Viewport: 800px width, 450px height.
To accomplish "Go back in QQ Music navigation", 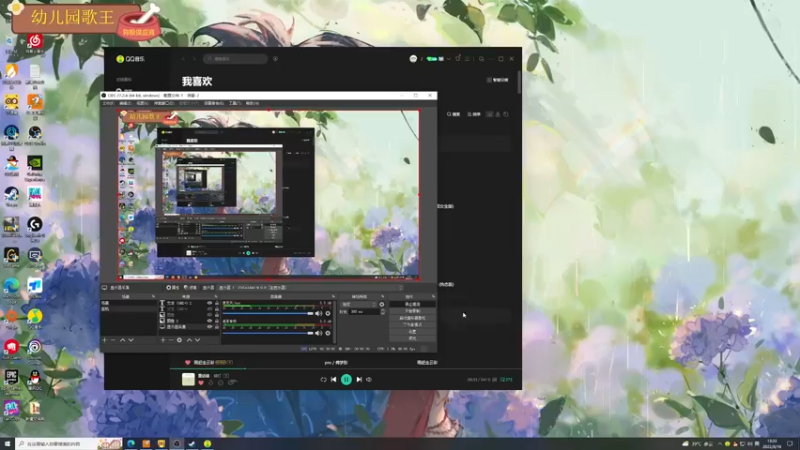I will [x=183, y=59].
